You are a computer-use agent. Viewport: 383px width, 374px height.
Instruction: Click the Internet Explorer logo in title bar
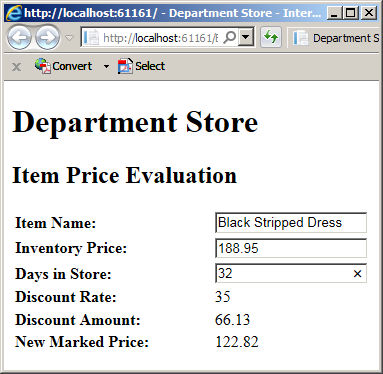(14, 13)
